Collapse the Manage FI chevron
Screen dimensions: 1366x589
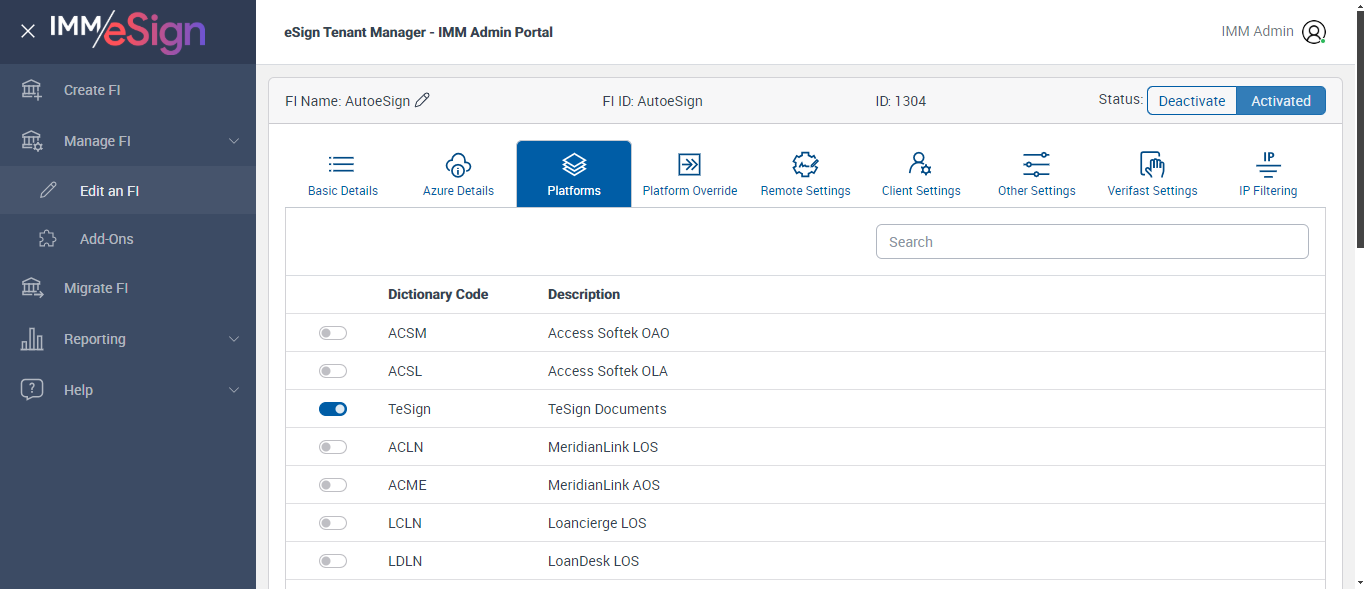click(x=234, y=141)
